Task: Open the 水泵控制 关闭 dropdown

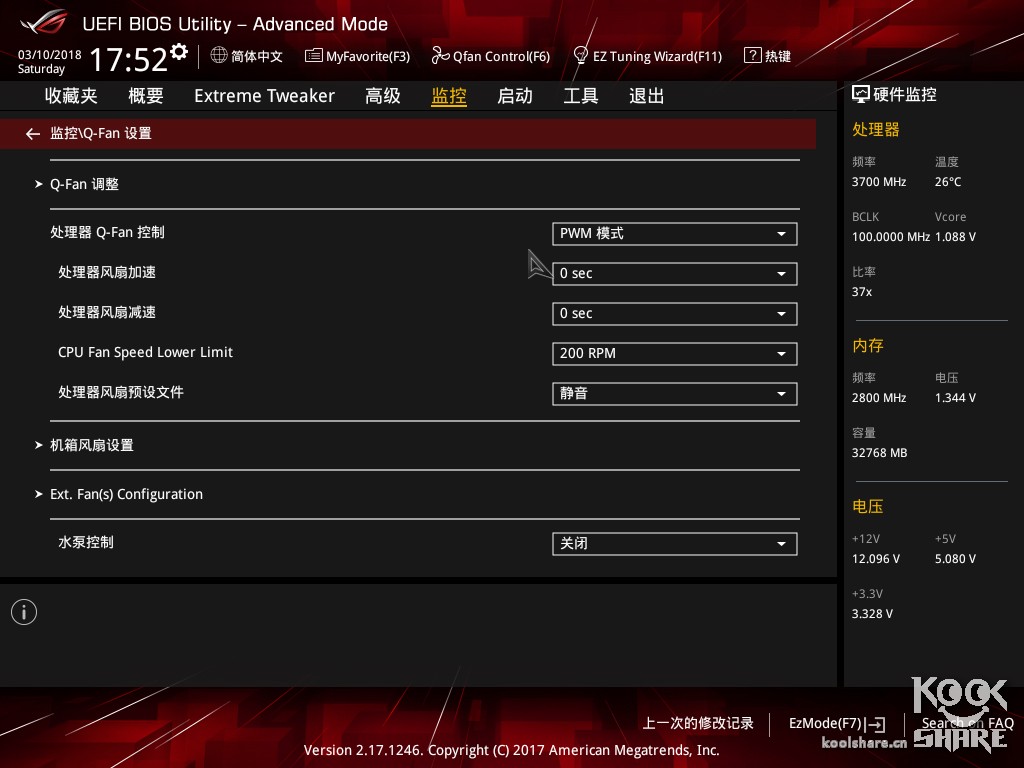Action: (x=674, y=543)
